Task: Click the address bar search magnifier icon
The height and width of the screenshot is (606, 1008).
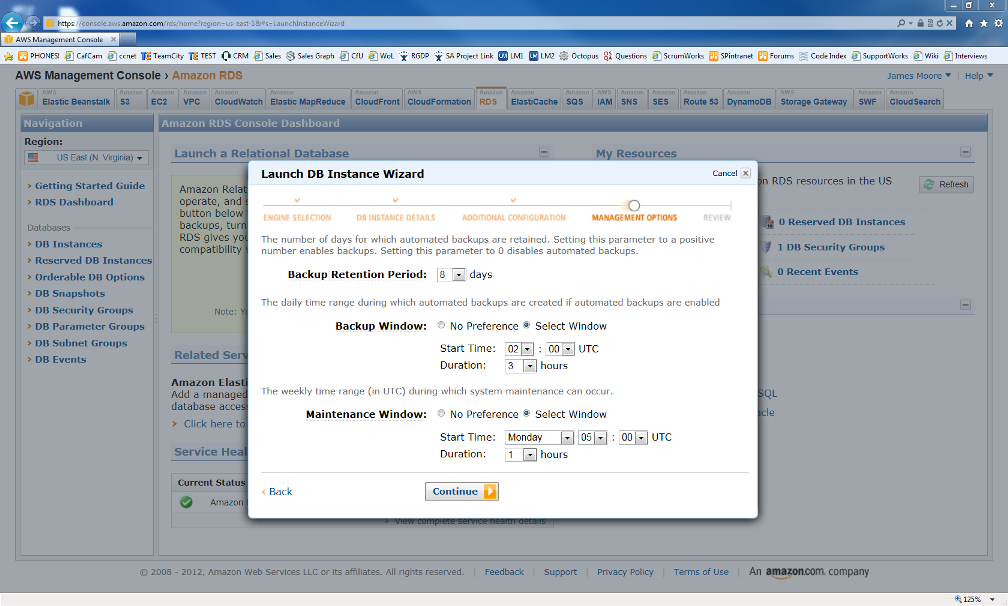Action: (x=901, y=23)
